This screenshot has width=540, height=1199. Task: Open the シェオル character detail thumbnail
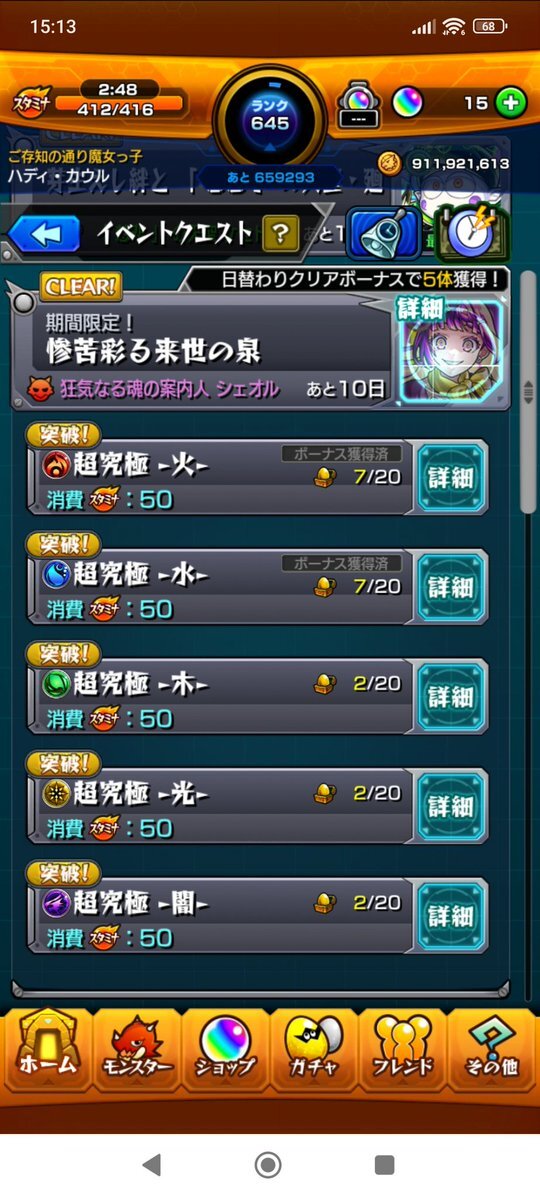451,350
